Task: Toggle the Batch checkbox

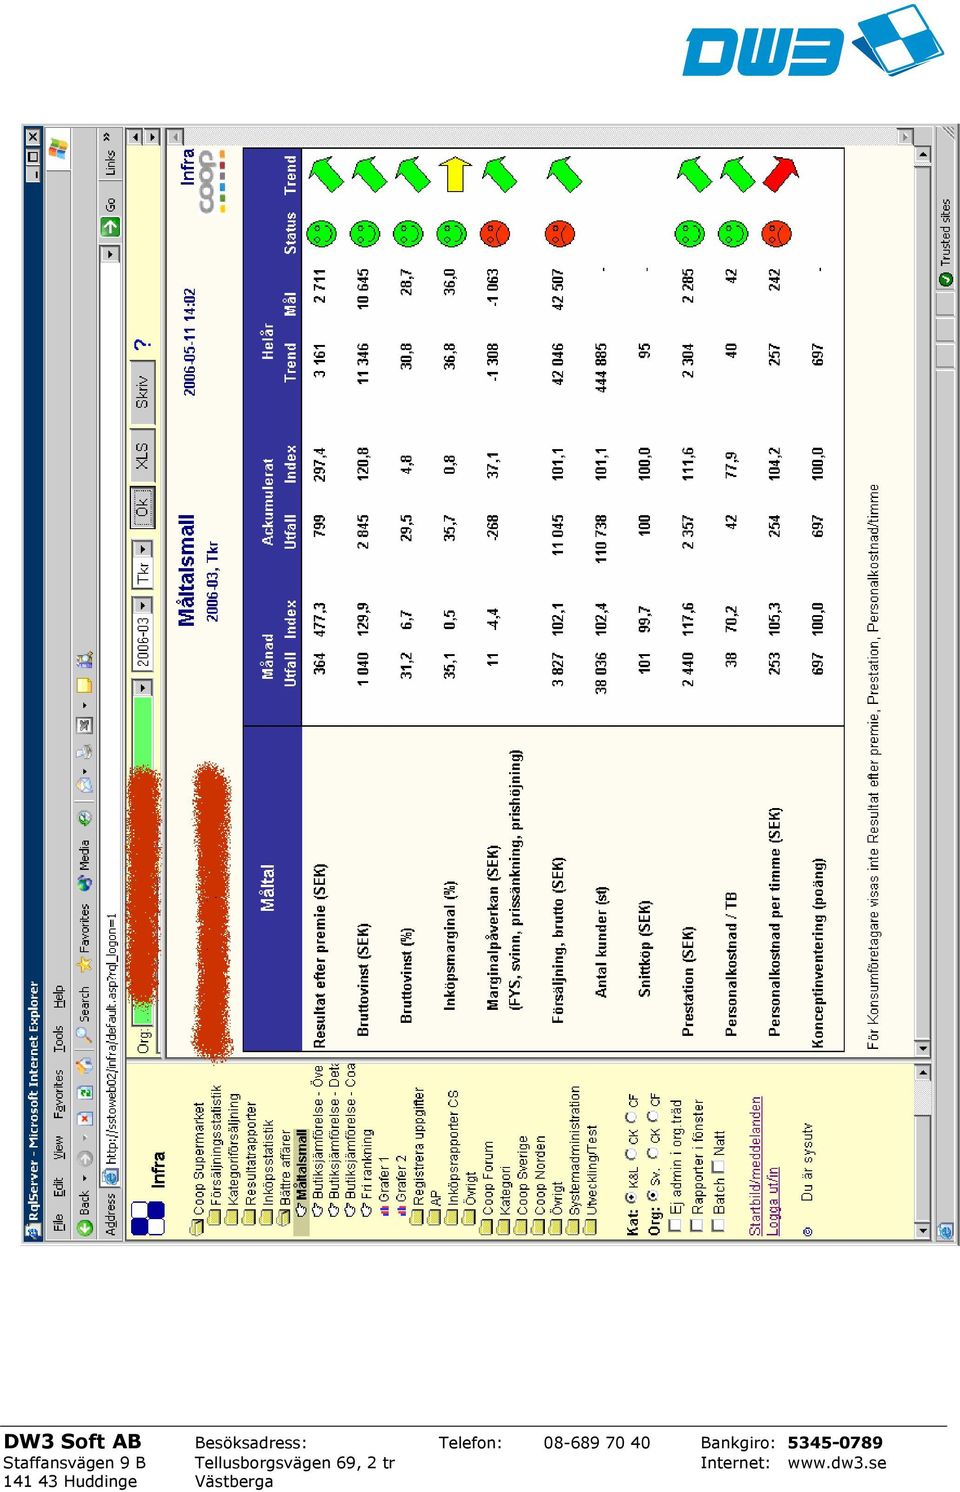Action: pyautogui.click(x=718, y=1224)
